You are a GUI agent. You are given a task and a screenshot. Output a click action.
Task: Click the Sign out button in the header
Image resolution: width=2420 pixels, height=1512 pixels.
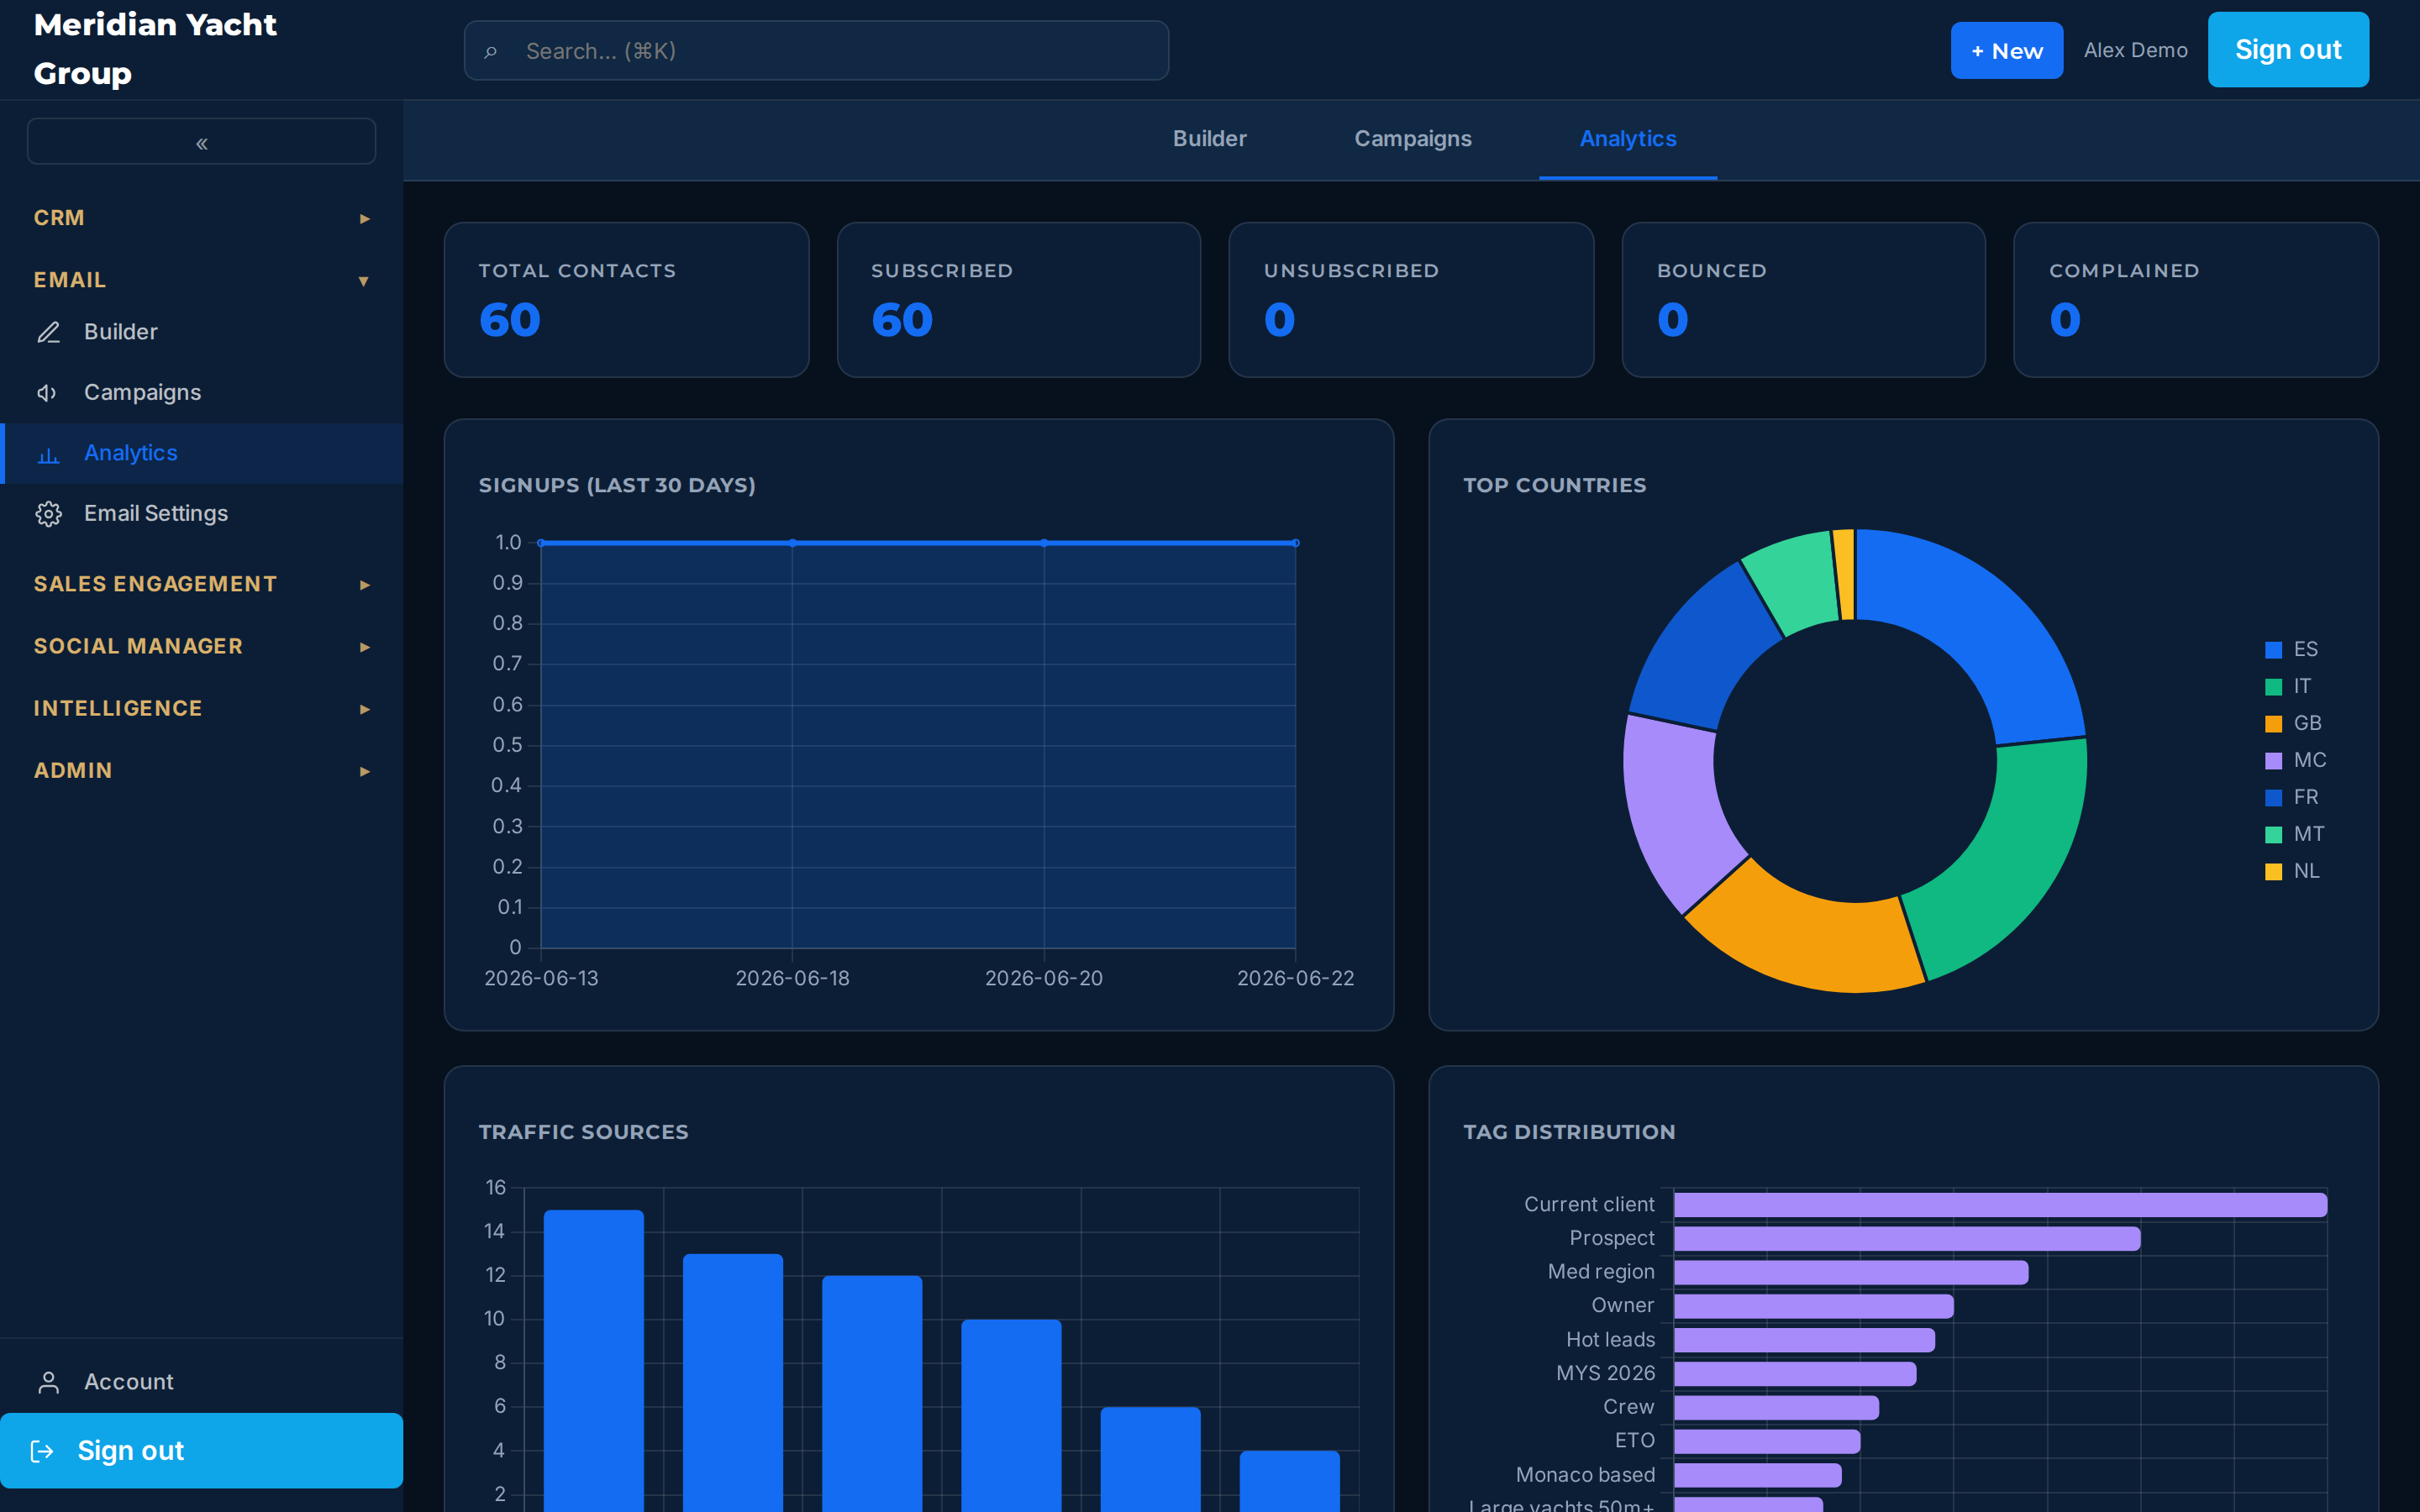pyautogui.click(x=2288, y=50)
